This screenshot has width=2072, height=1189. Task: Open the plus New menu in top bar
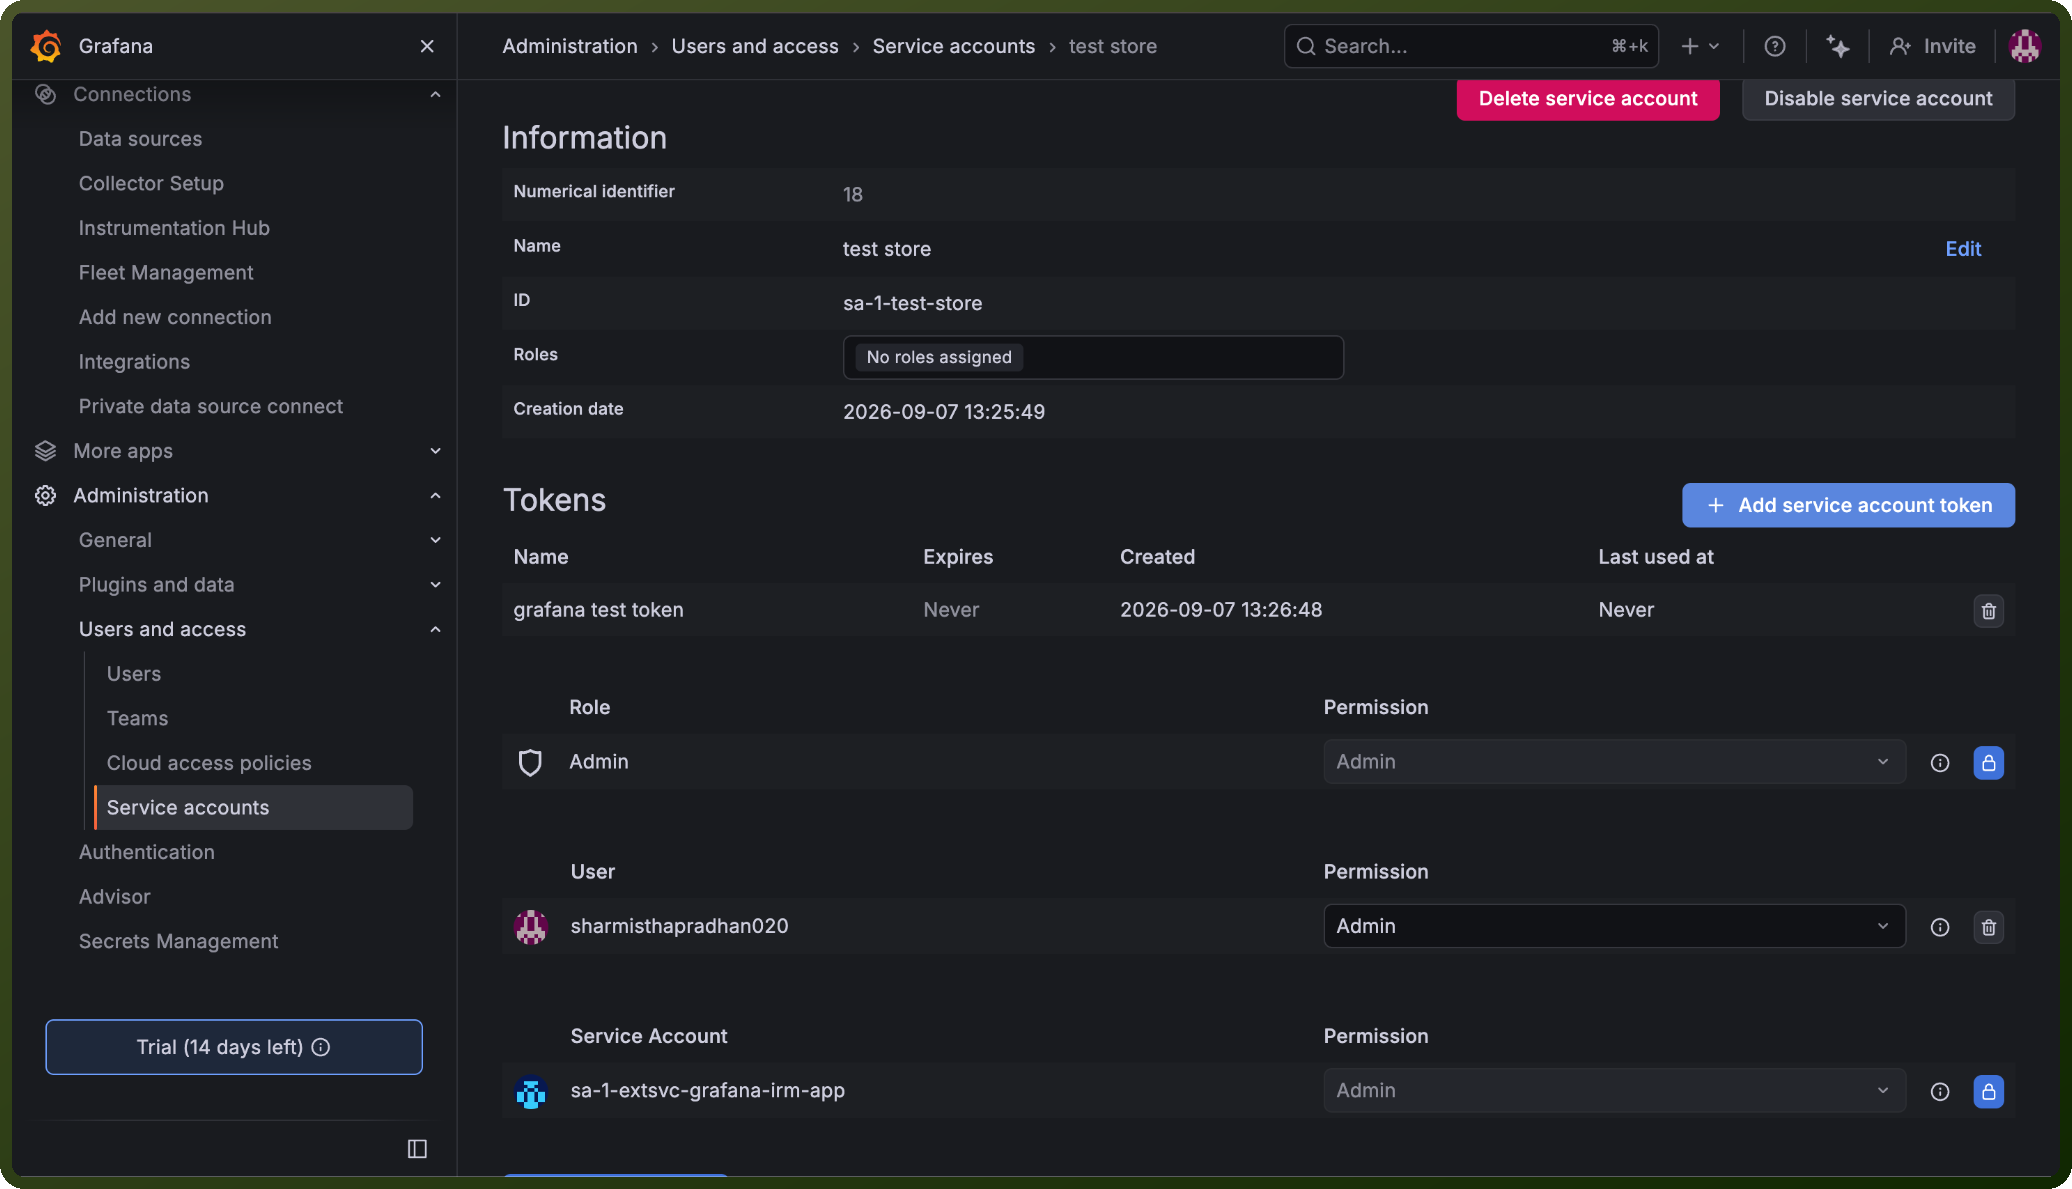1700,46
